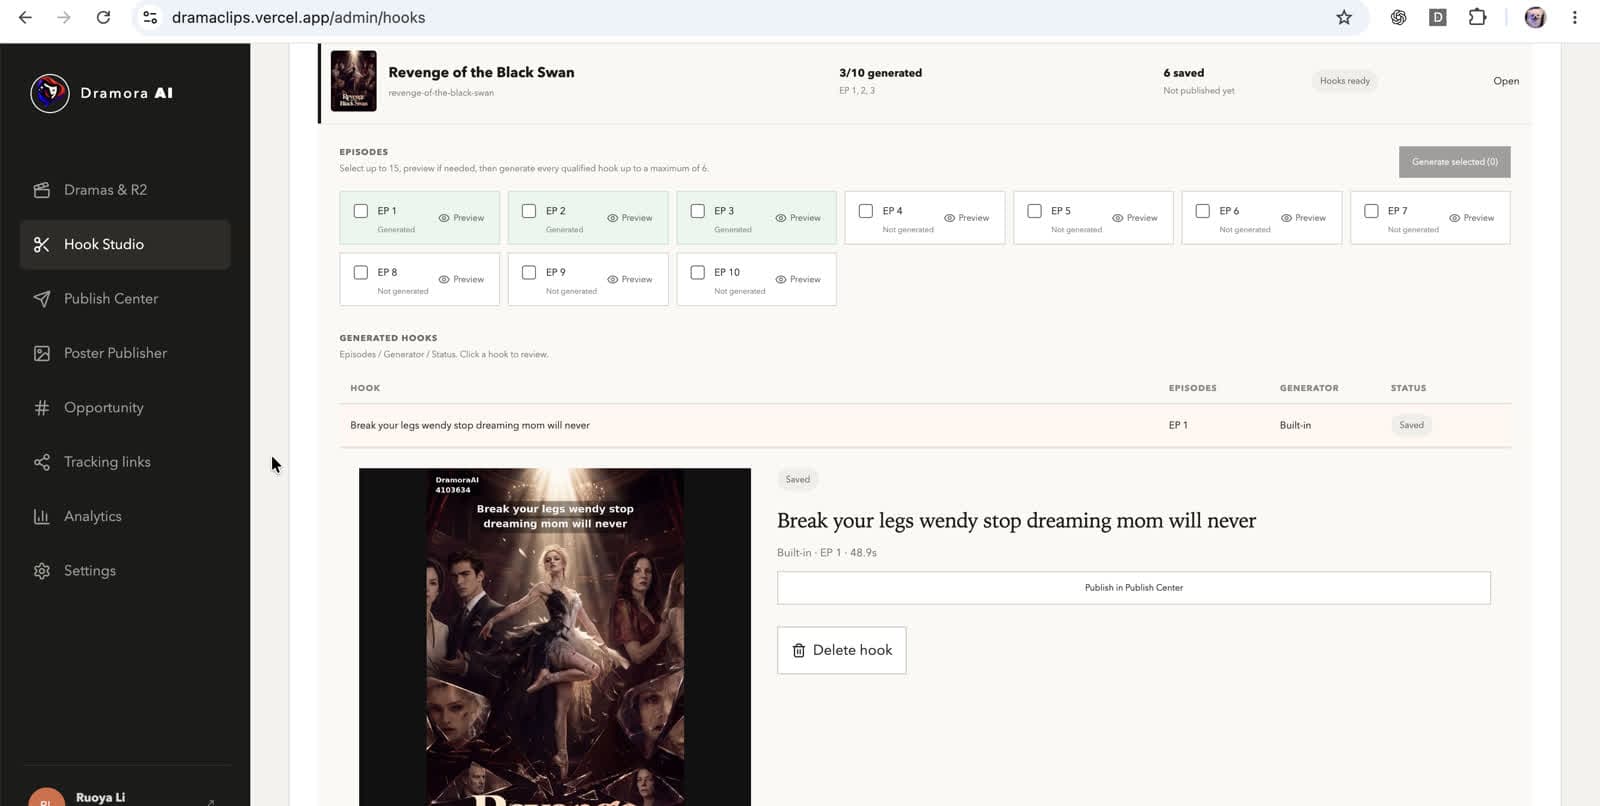
Task: Click Publish in Publish Center button
Action: point(1134,588)
